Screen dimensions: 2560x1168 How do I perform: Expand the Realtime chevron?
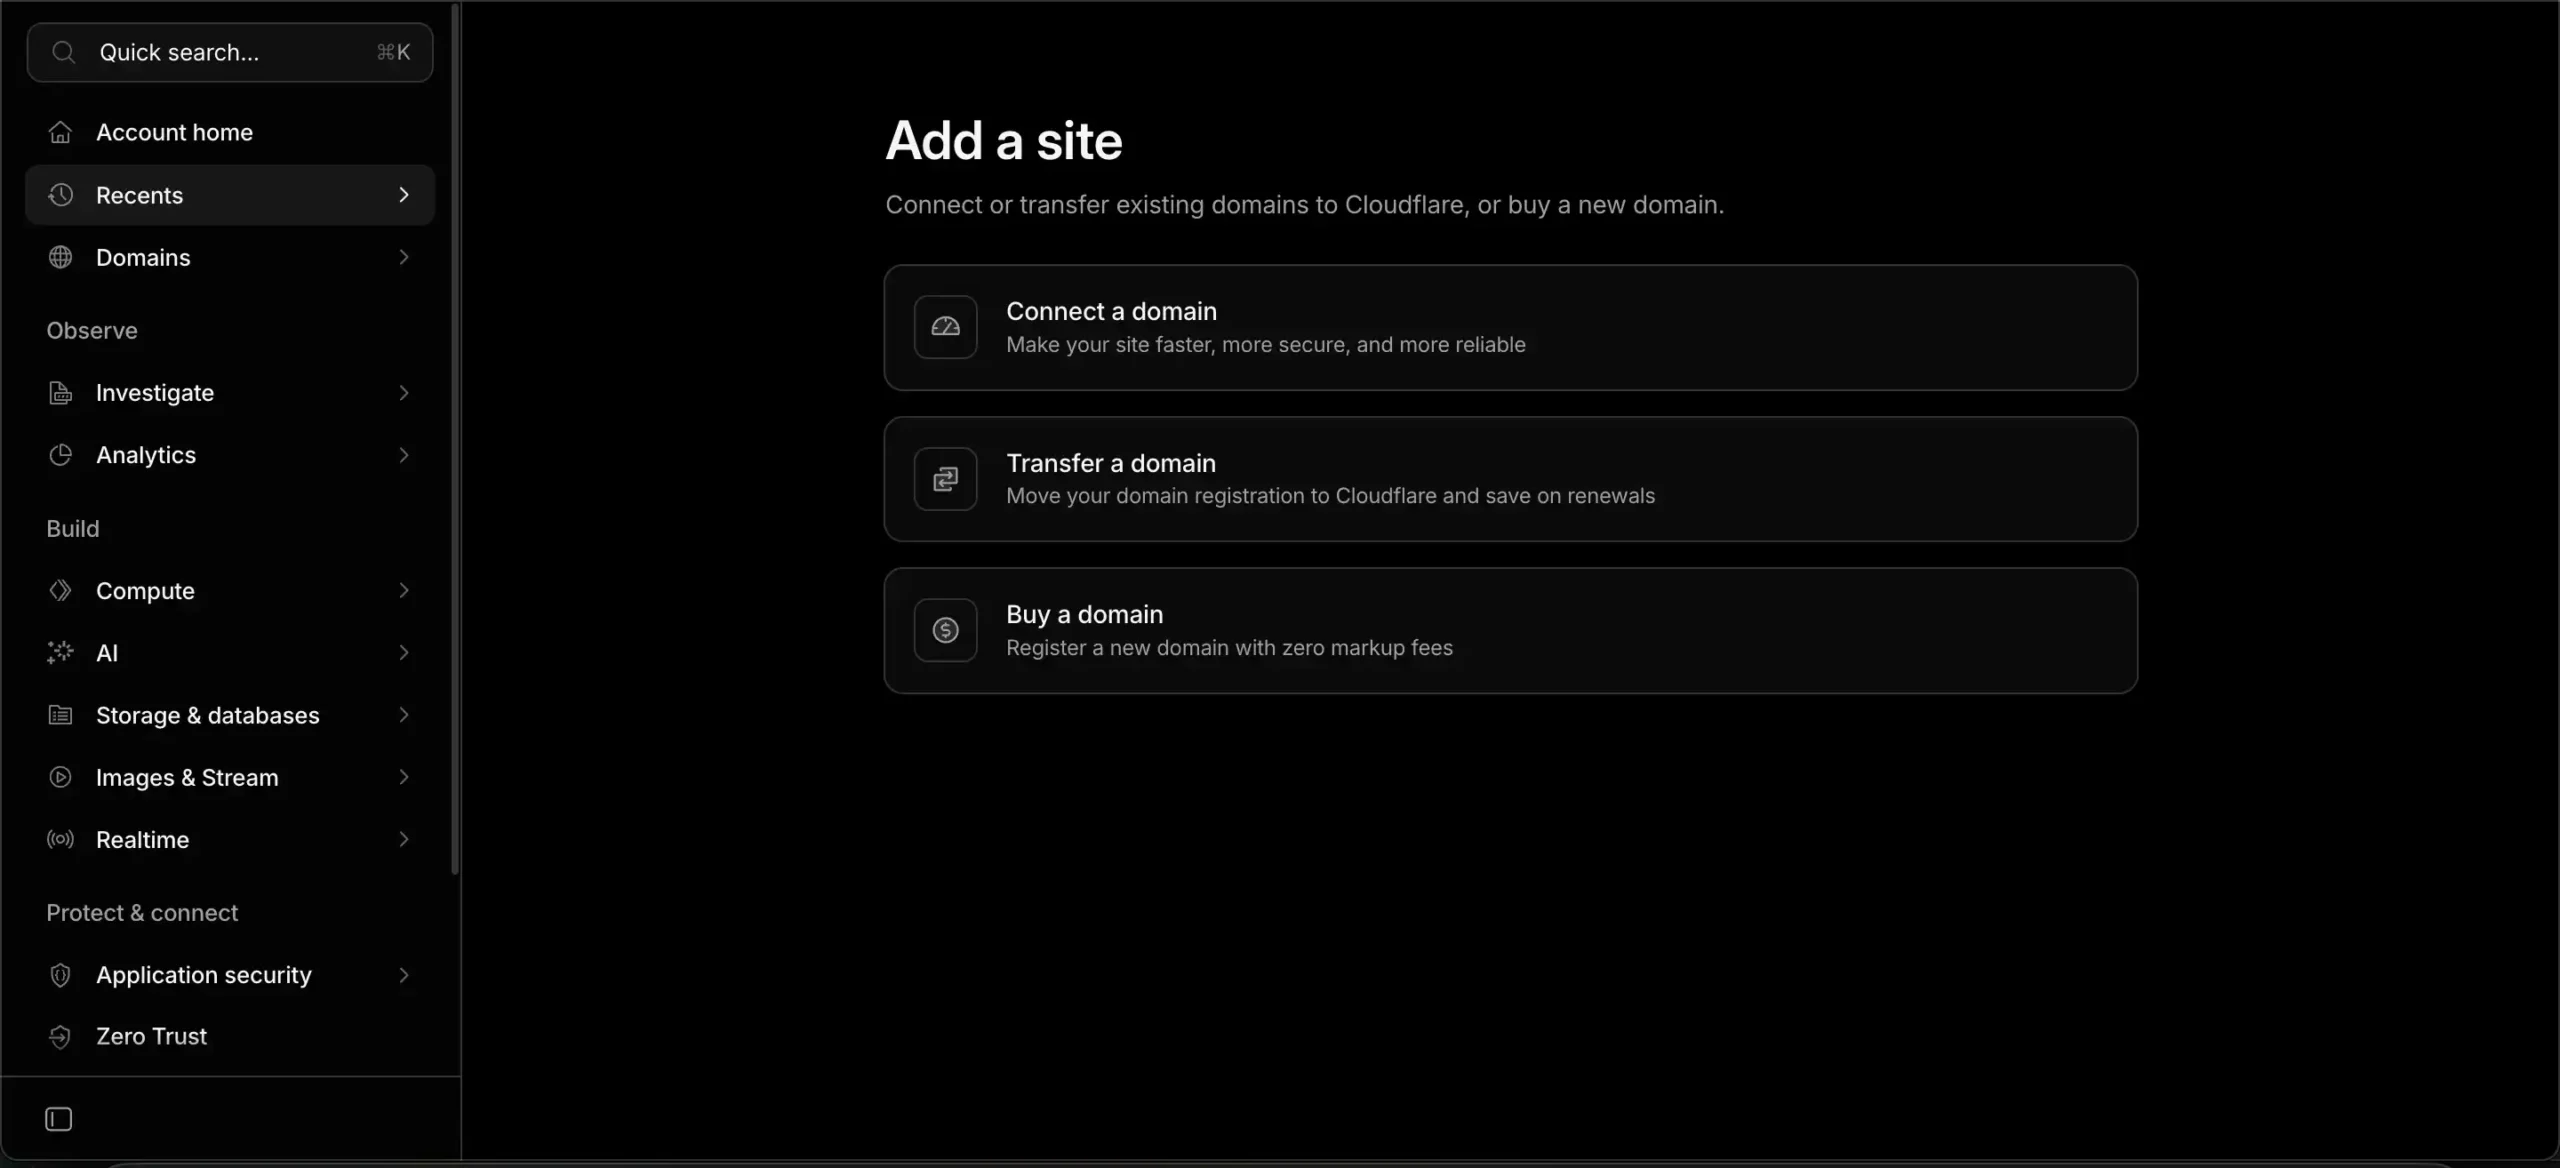tap(404, 839)
